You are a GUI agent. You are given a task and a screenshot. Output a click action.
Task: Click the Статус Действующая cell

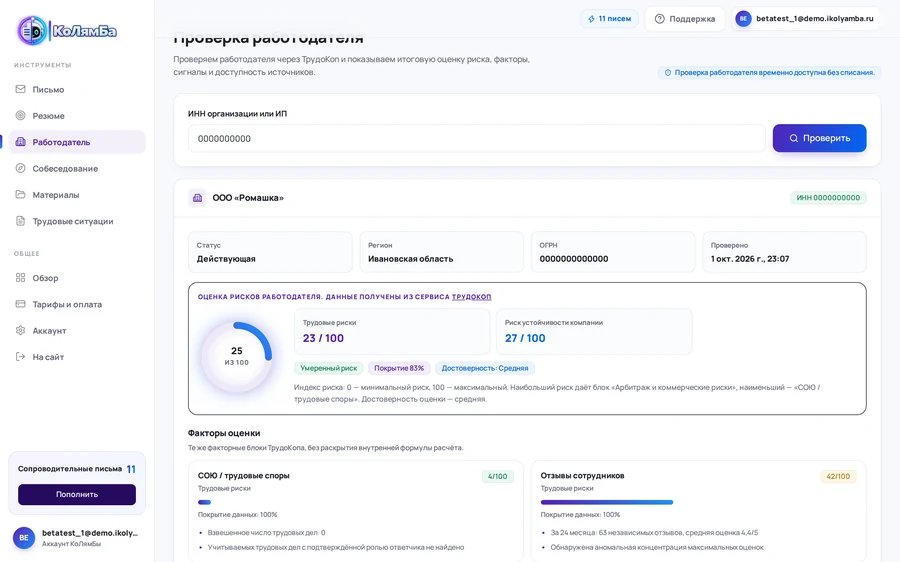tap(270, 252)
